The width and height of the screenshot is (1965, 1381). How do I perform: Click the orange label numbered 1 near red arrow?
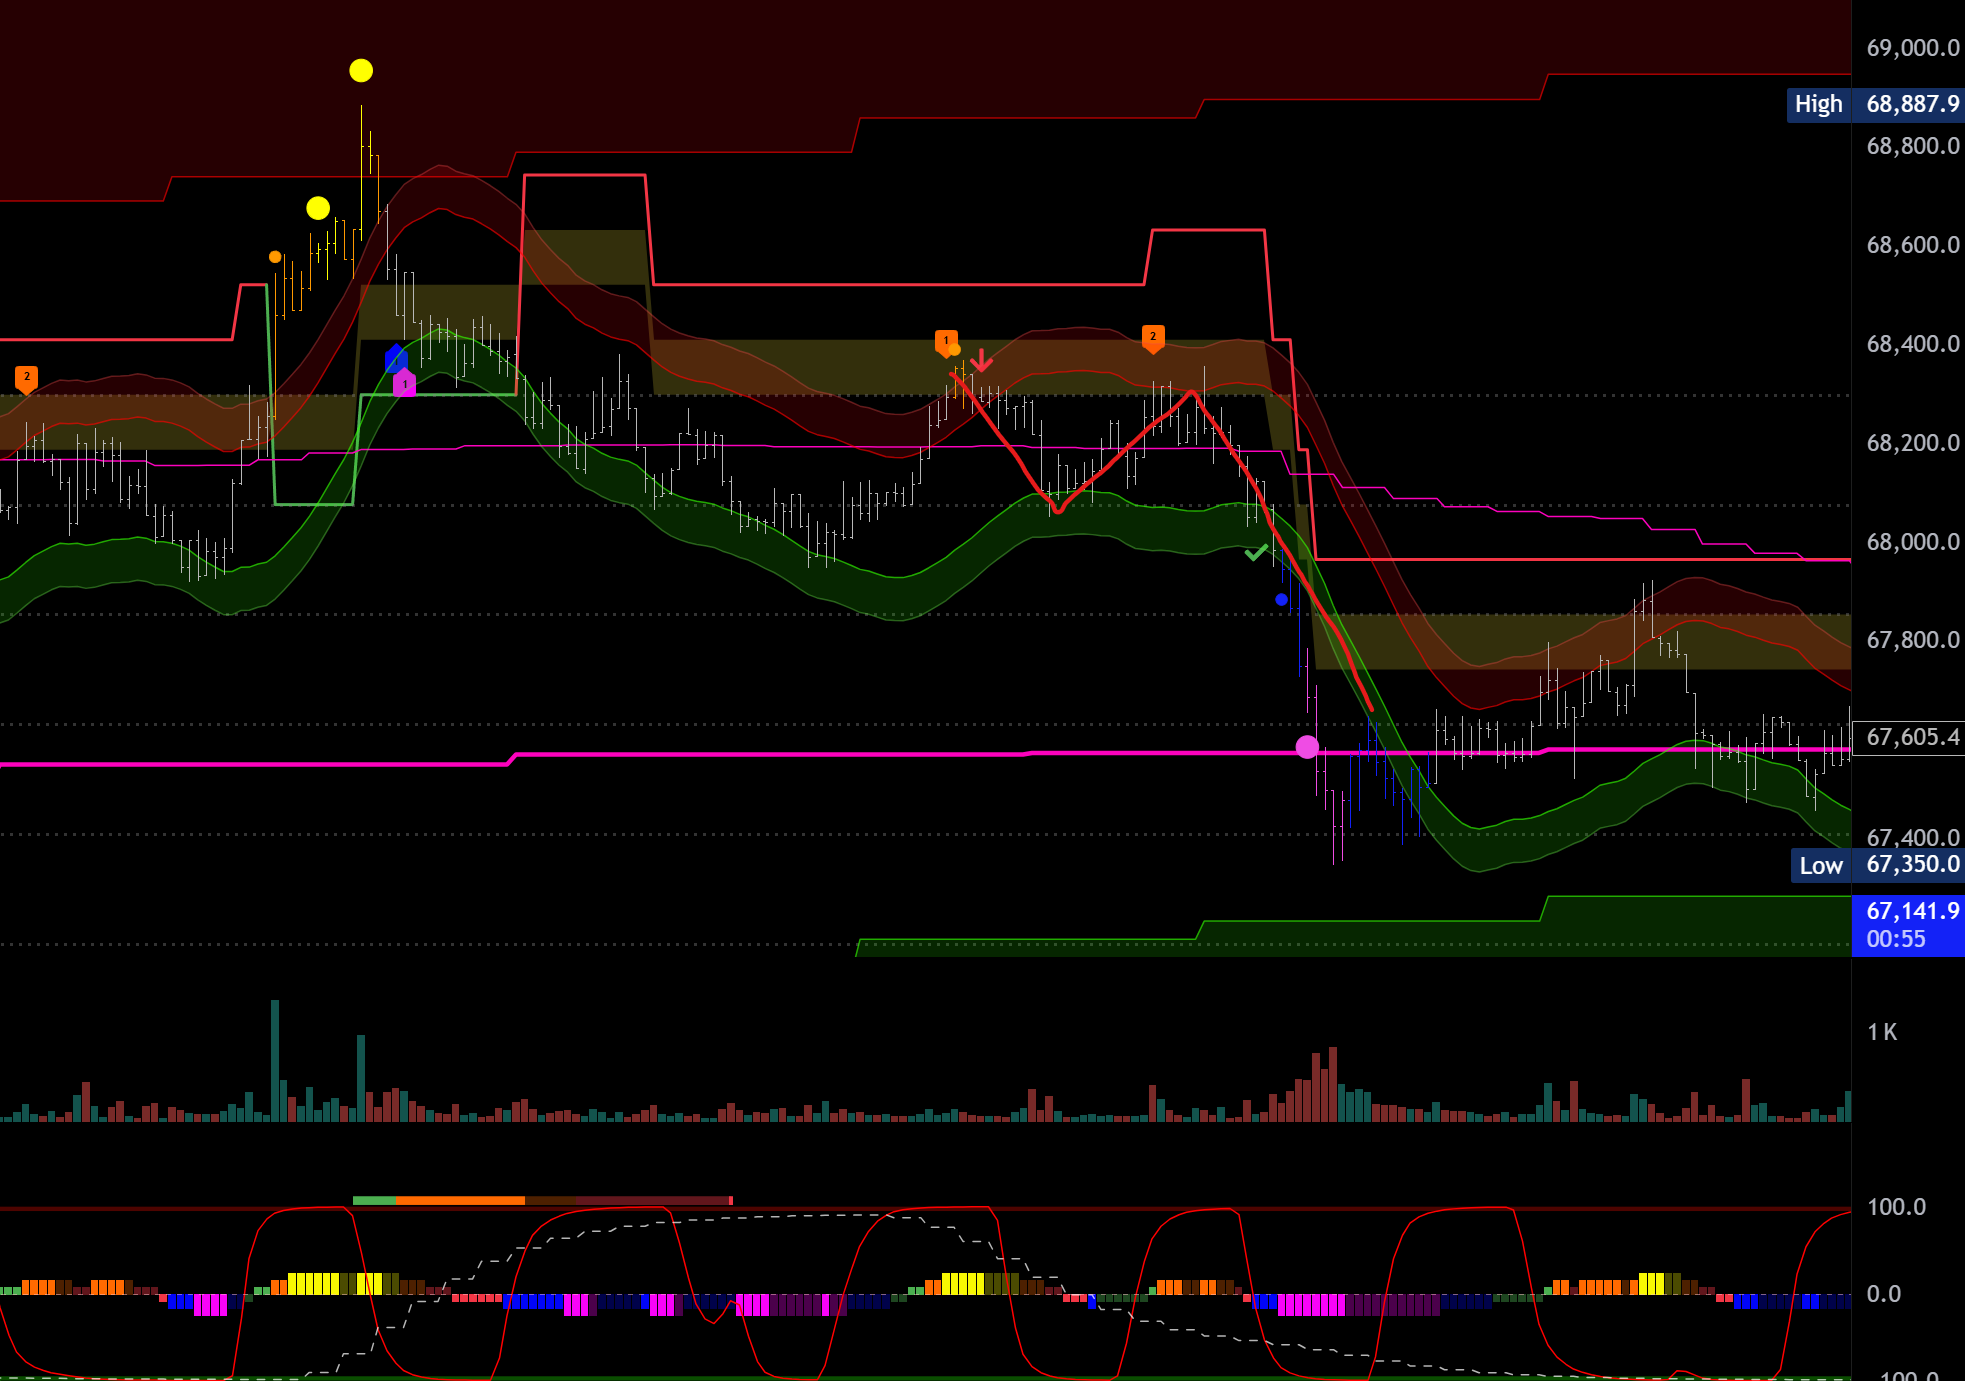tap(945, 341)
